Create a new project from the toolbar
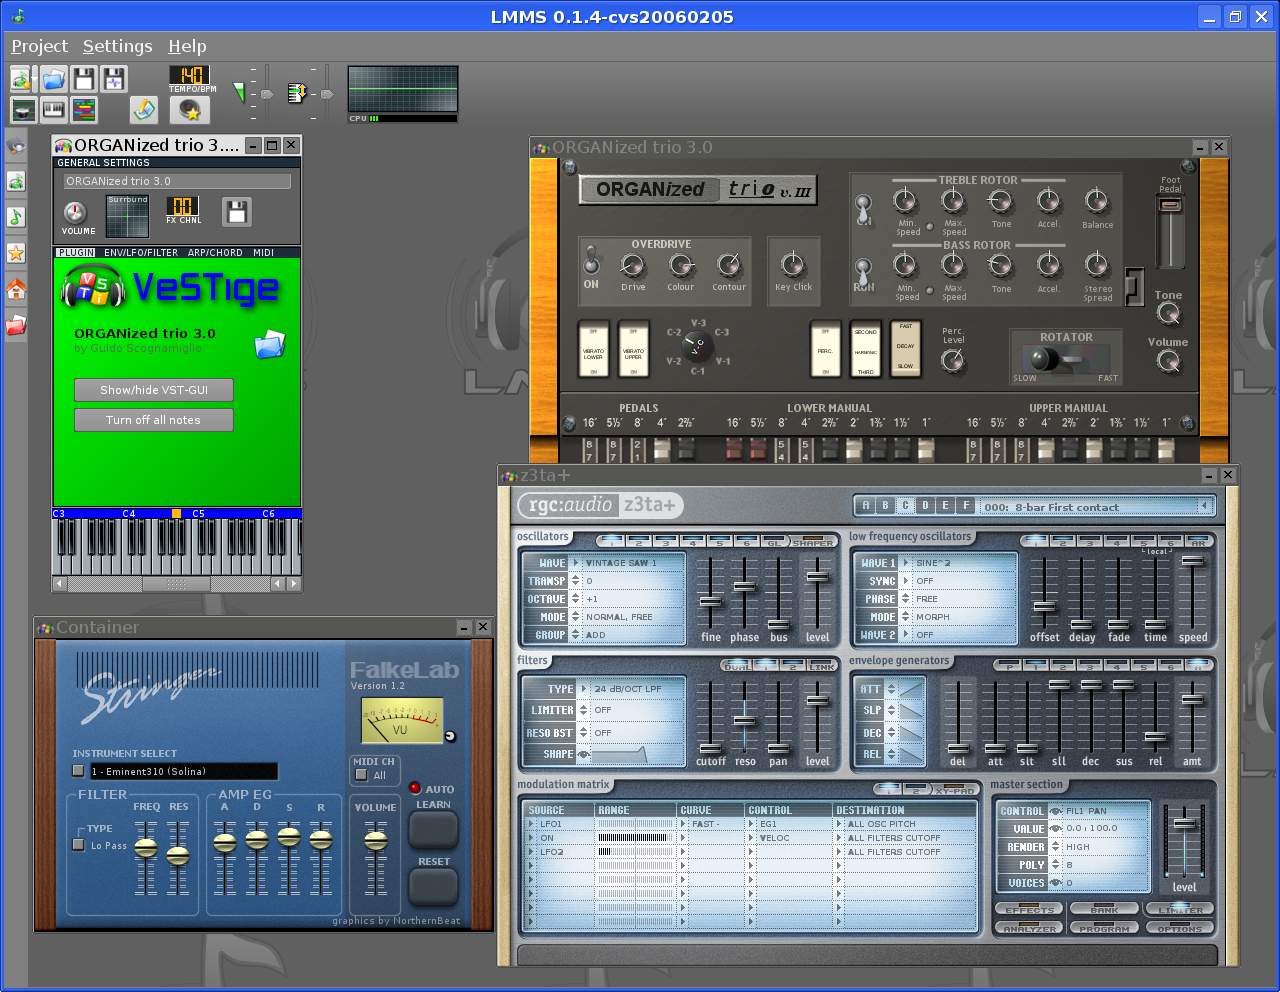 (22, 79)
